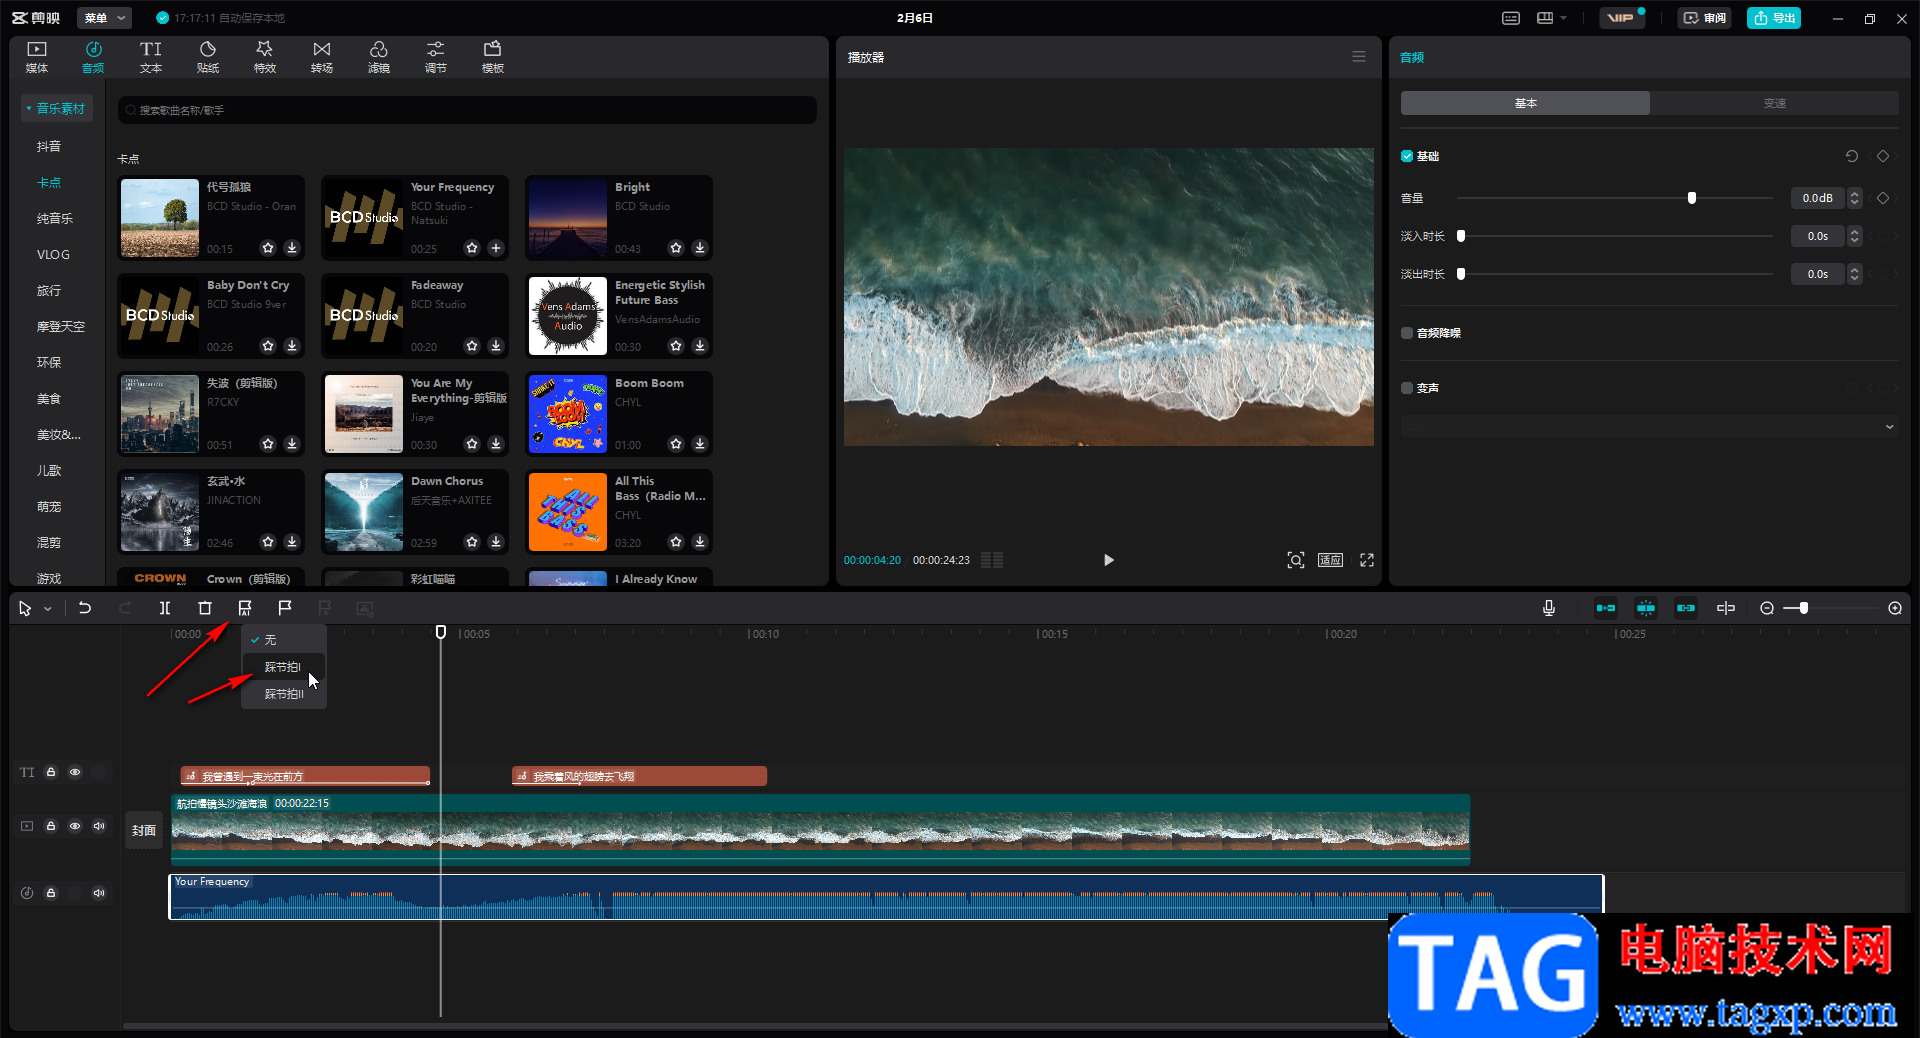Image resolution: width=1920 pixels, height=1038 pixels.
Task: Click the flag marker icon
Action: click(x=285, y=608)
